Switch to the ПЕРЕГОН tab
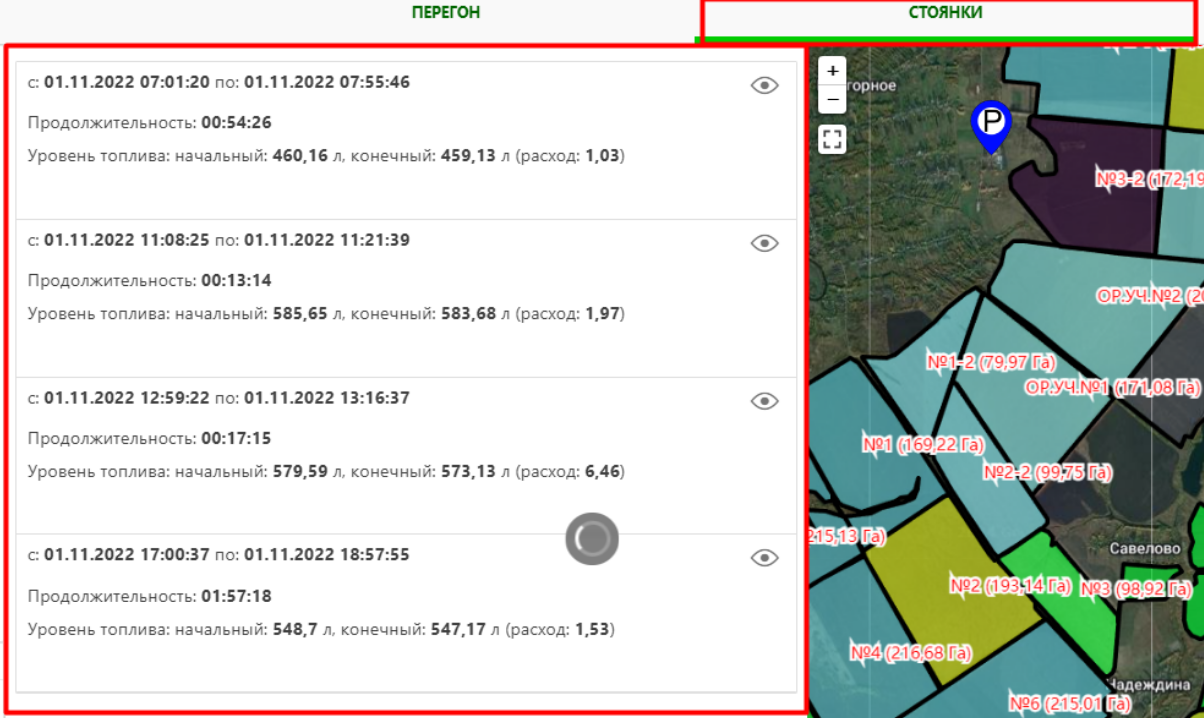Image resolution: width=1204 pixels, height=718 pixels. [446, 13]
